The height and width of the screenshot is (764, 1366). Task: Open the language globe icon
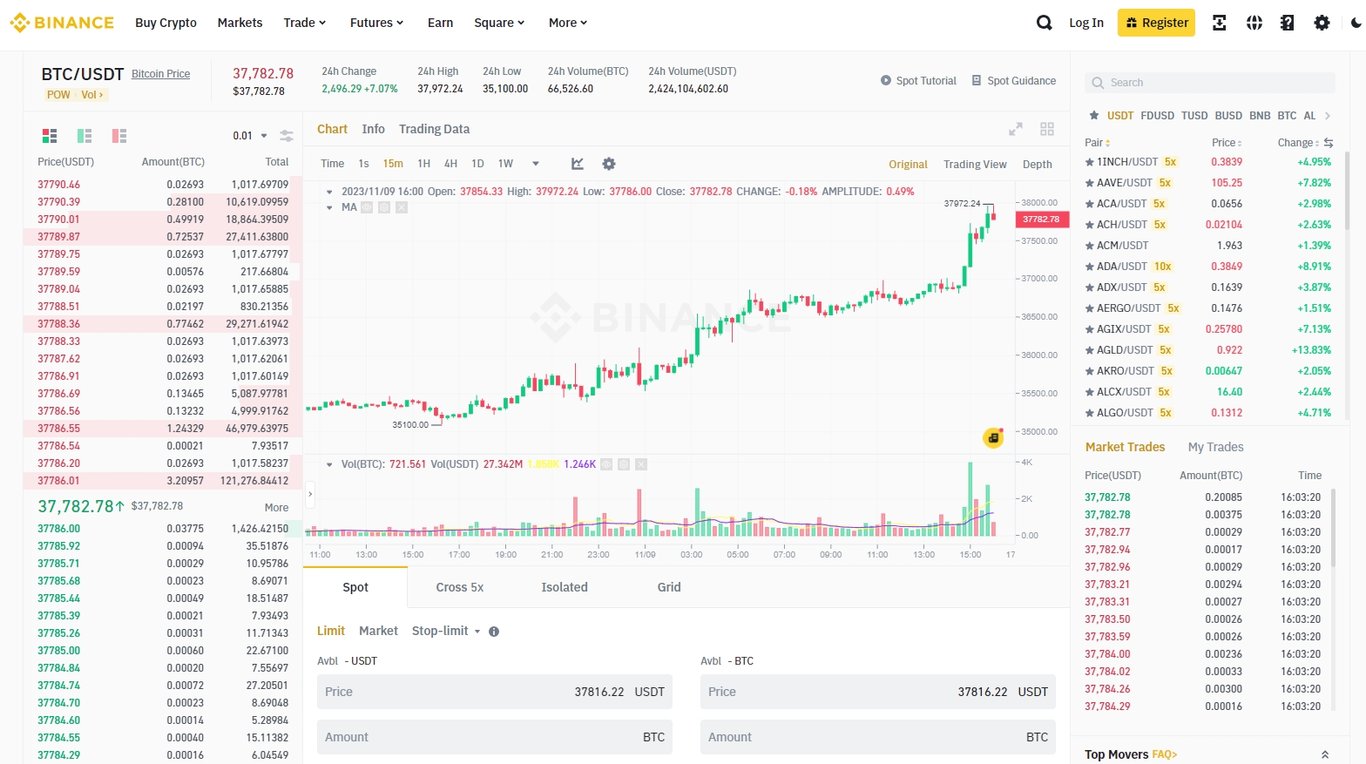click(x=1254, y=22)
